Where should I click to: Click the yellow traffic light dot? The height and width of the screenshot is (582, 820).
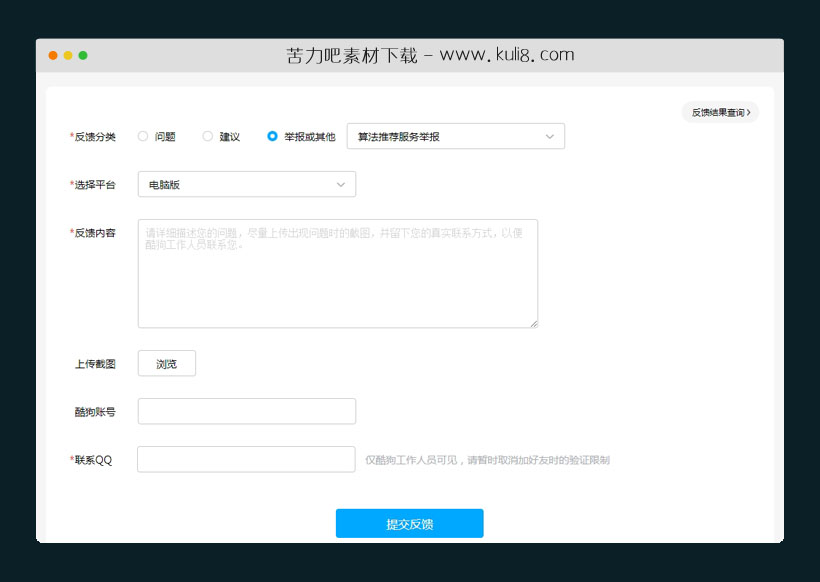(x=66, y=56)
